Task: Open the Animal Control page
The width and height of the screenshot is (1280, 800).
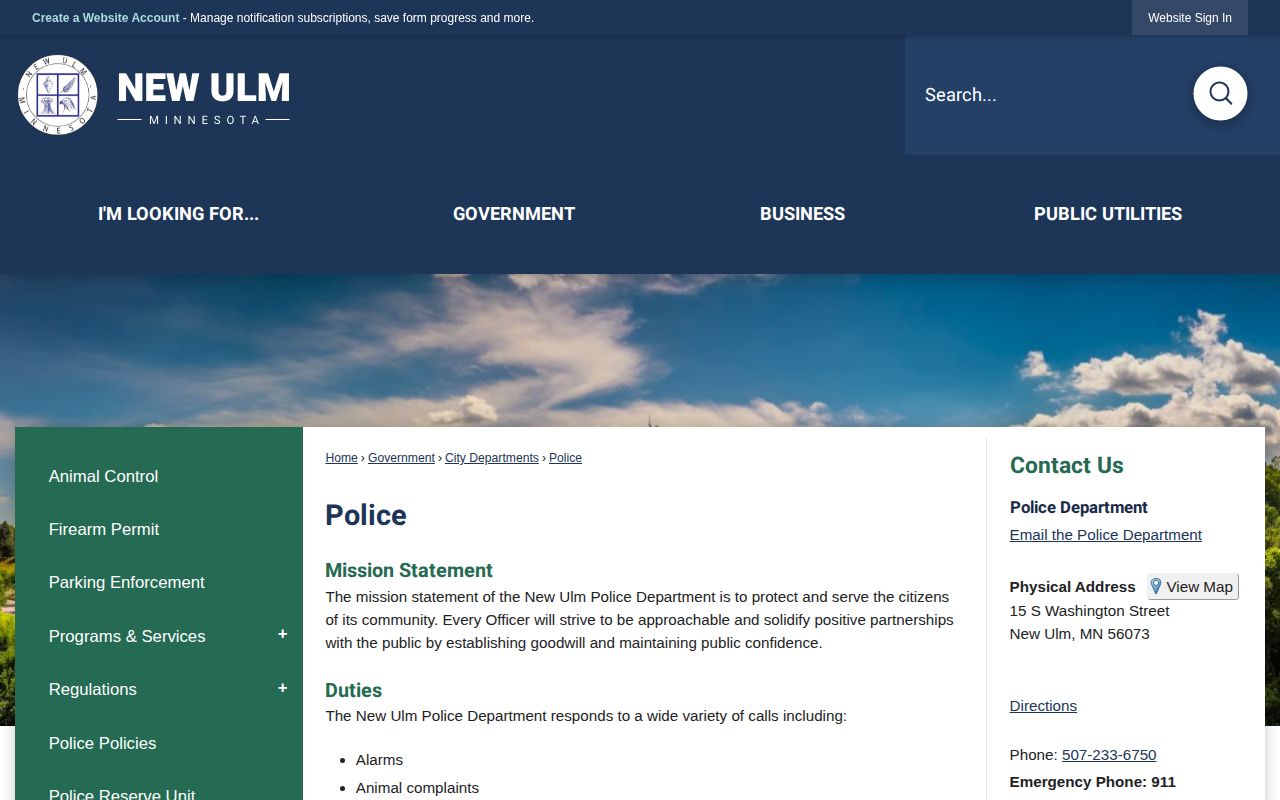Action: pos(104,476)
